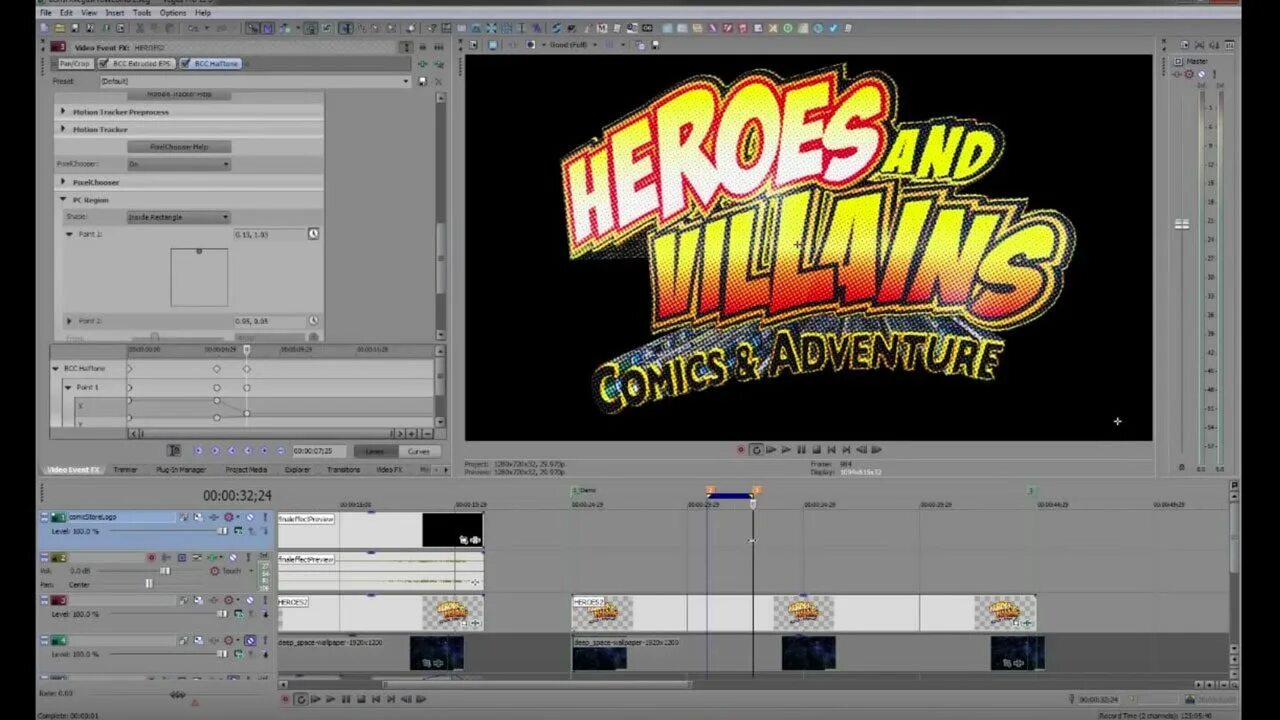Solo the comicStoreLogo track
The width and height of the screenshot is (1280, 720).
[x=265, y=518]
